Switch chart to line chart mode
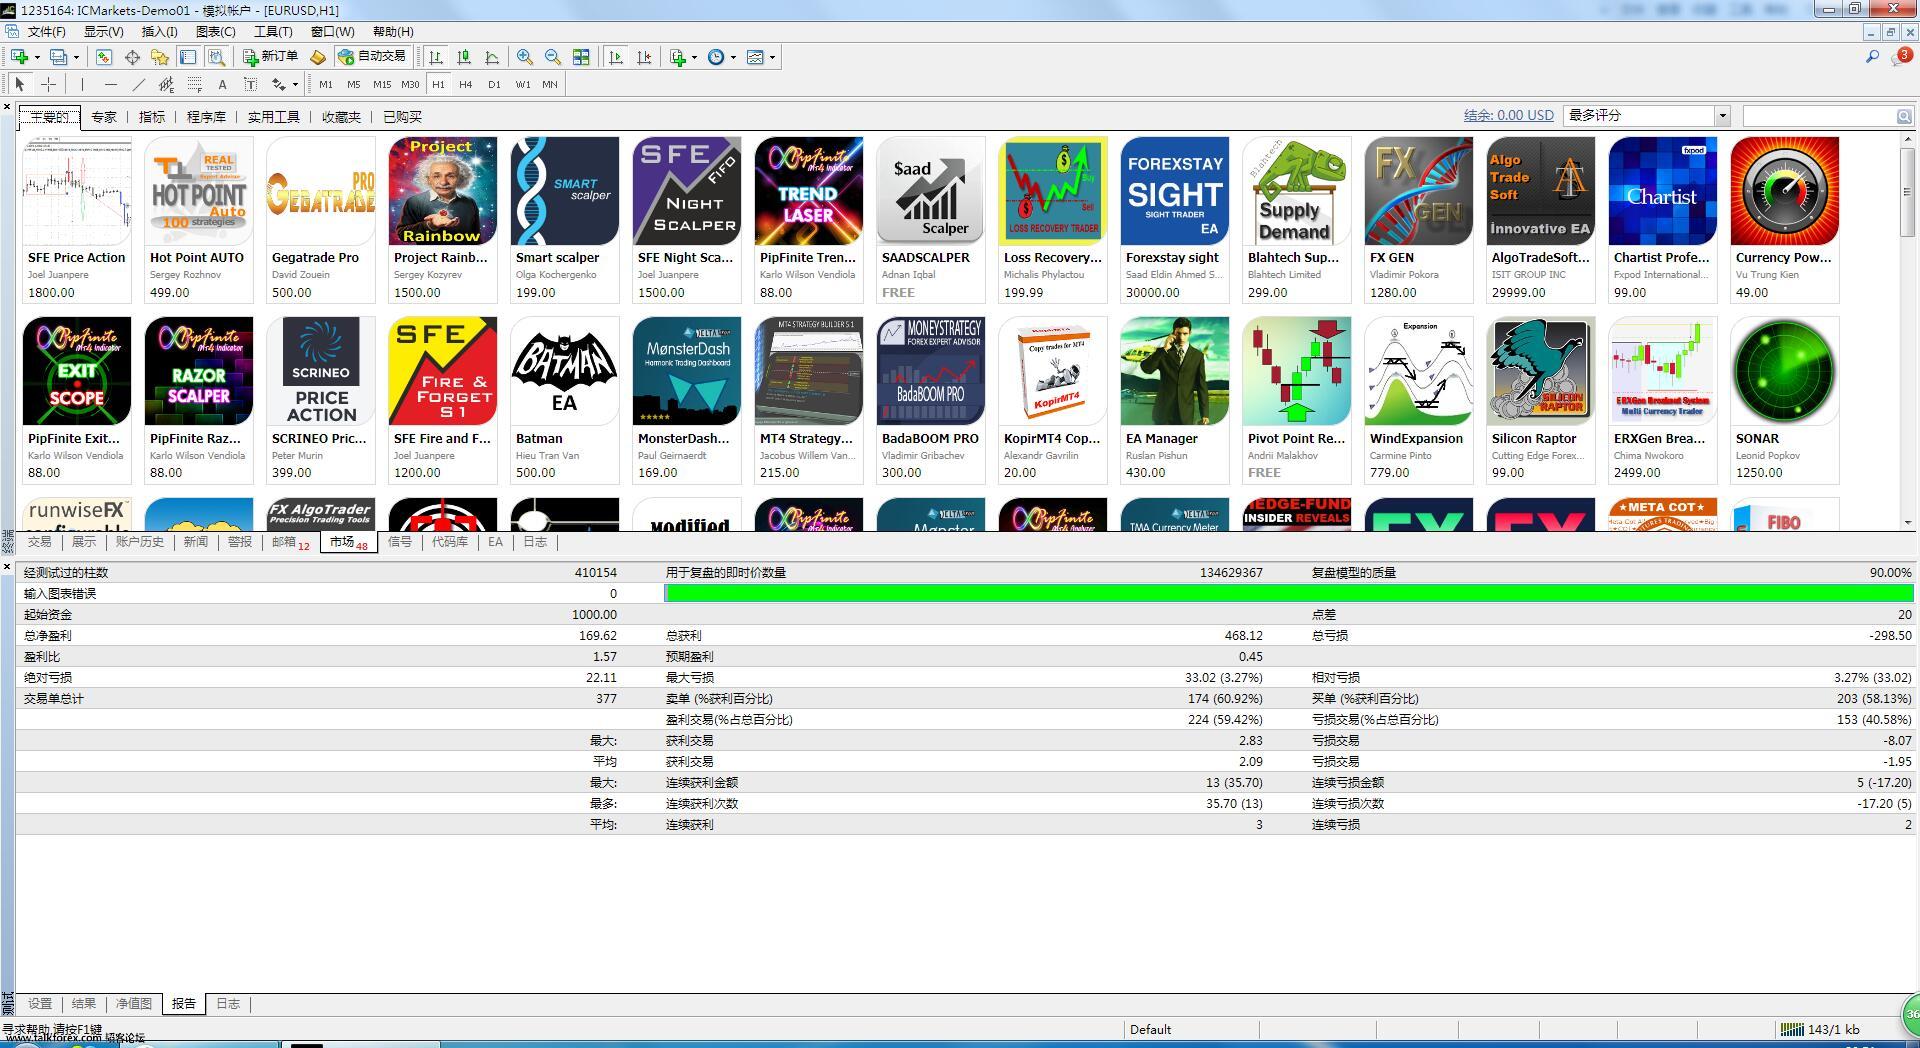The height and width of the screenshot is (1048, 1920). (492, 57)
